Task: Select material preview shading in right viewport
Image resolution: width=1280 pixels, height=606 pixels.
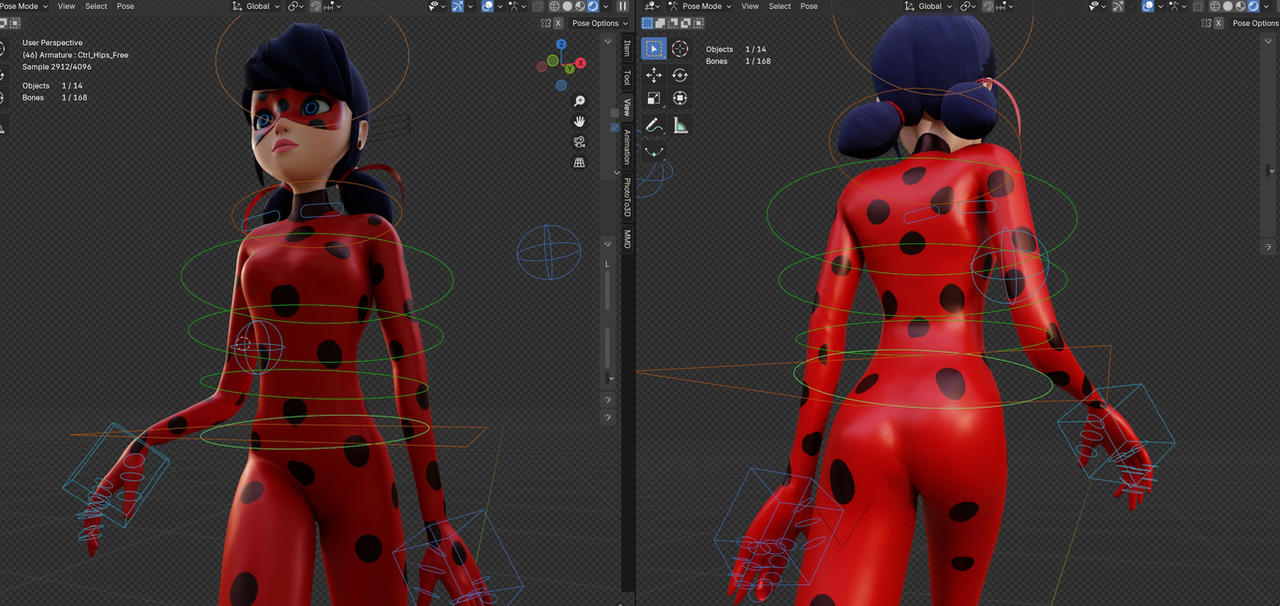Action: coord(1240,6)
